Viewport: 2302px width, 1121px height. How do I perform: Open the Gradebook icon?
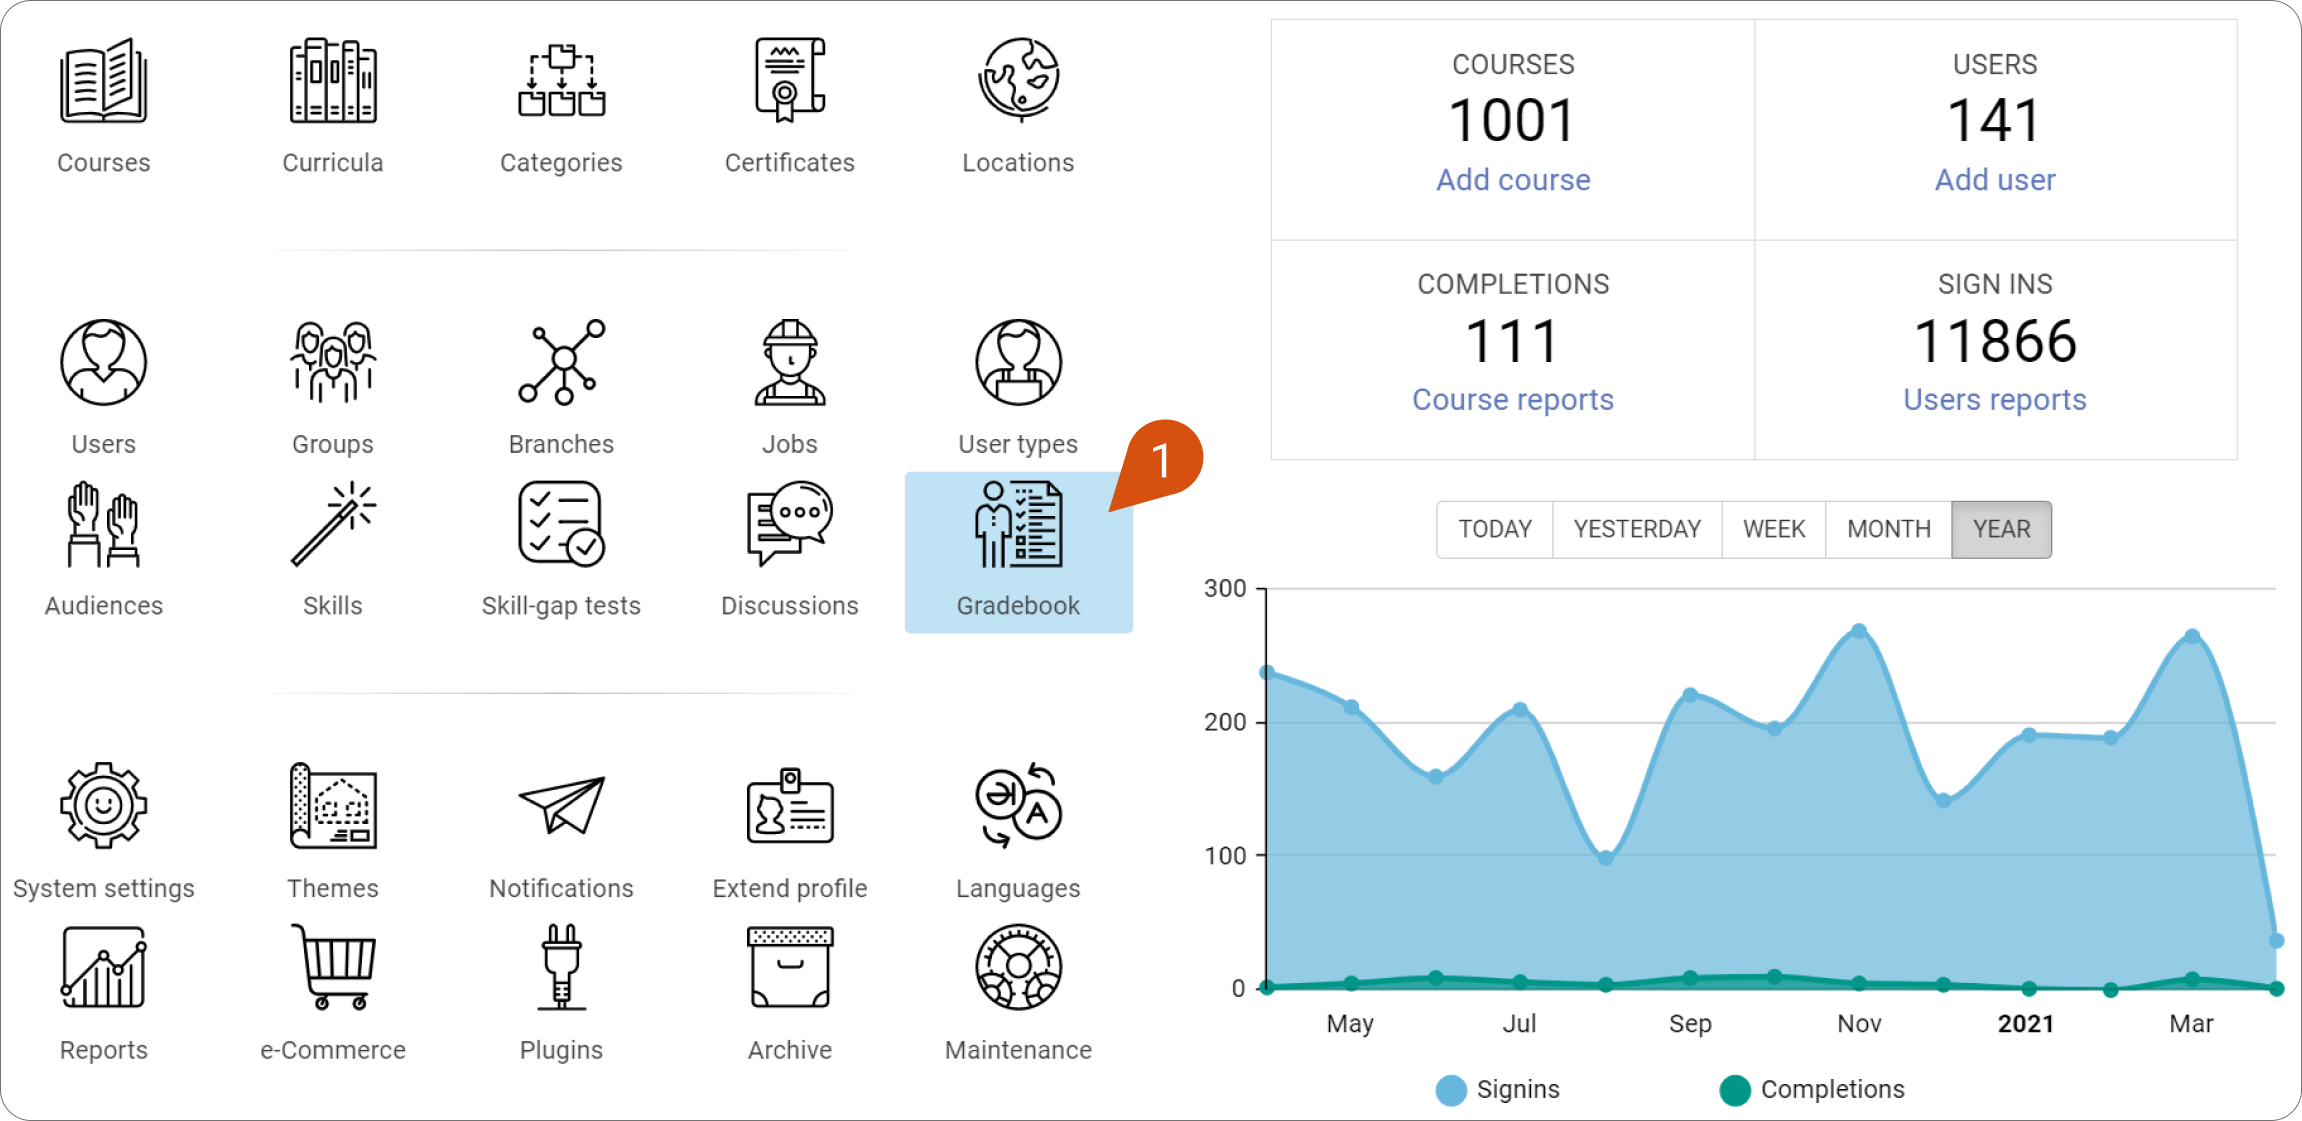coord(1018,525)
